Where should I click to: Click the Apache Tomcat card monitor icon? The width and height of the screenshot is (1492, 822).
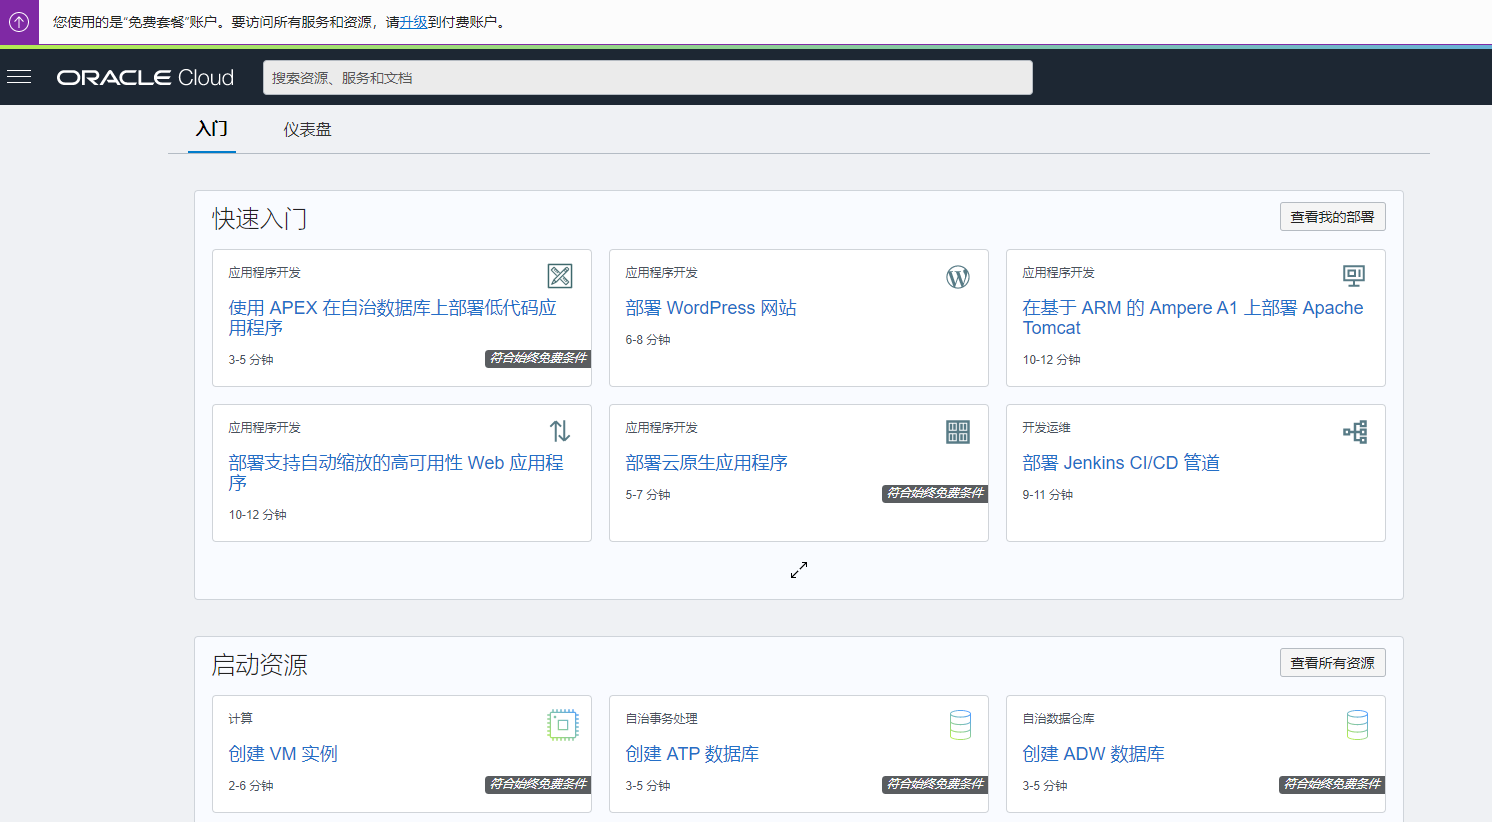(x=1354, y=276)
